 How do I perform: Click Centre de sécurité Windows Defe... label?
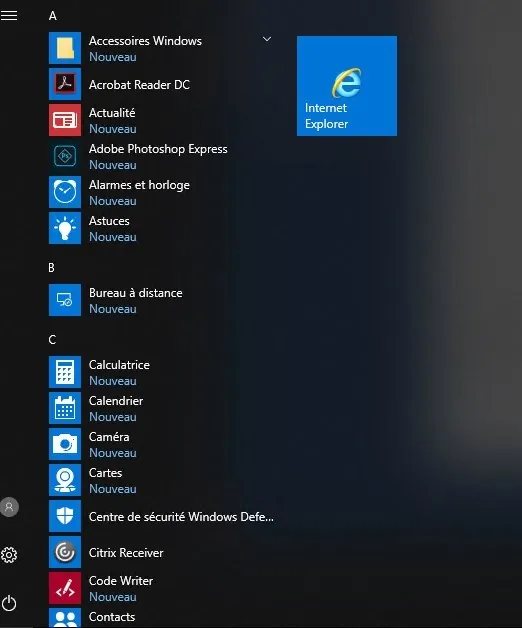(x=181, y=517)
